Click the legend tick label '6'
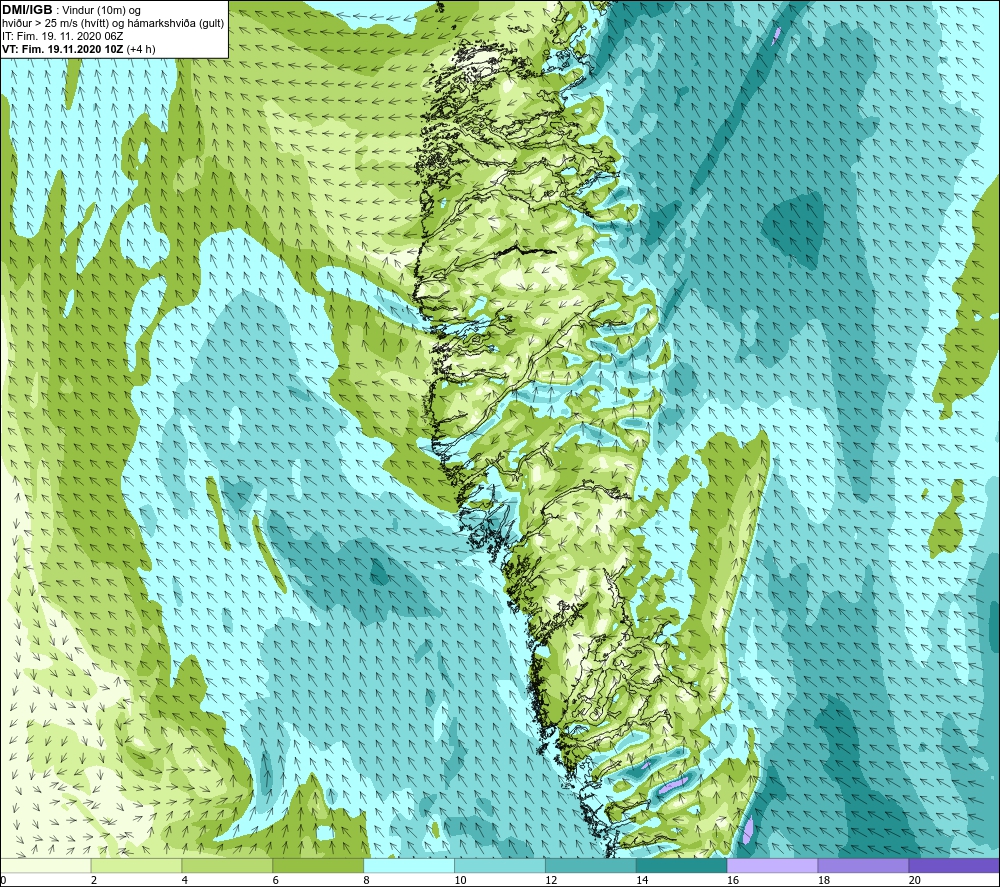 [276, 880]
